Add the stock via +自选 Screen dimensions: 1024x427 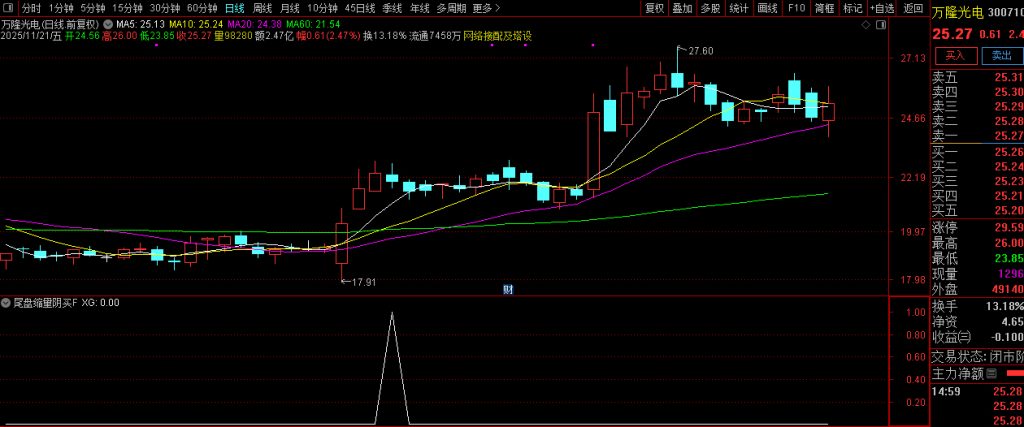881,8
